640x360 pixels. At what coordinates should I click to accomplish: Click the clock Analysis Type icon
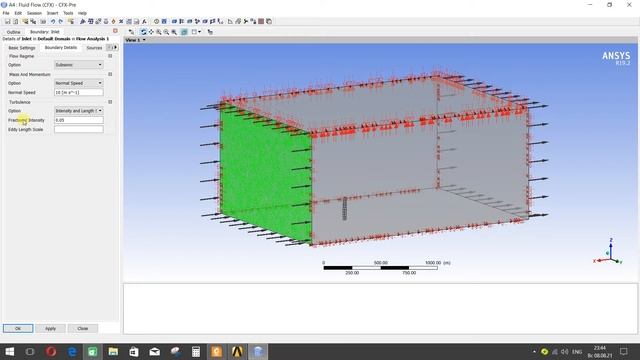[156, 21]
